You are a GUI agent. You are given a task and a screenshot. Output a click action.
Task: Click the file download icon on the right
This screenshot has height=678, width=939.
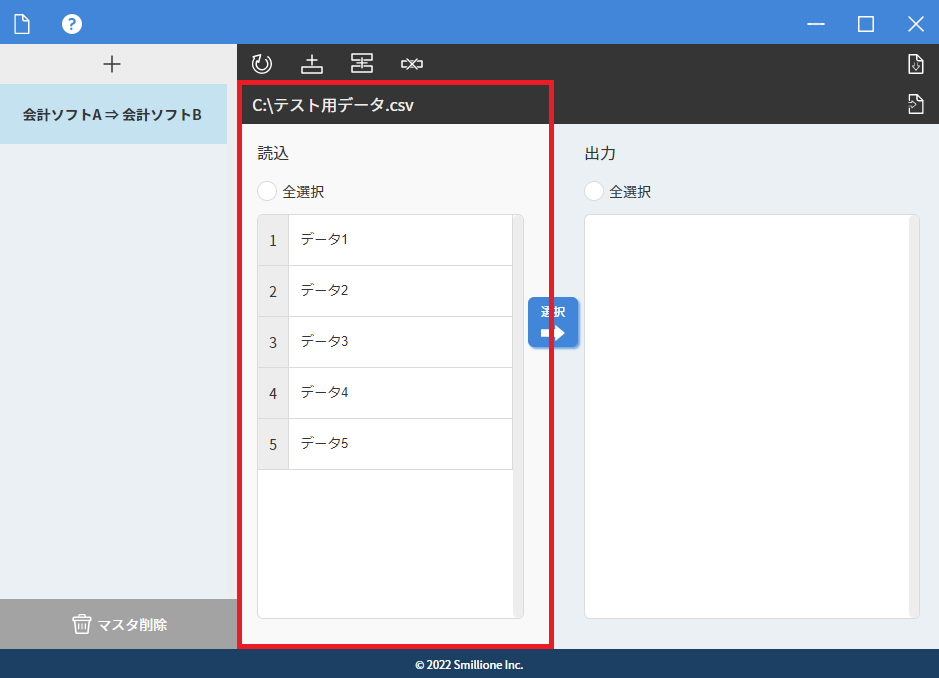[915, 63]
